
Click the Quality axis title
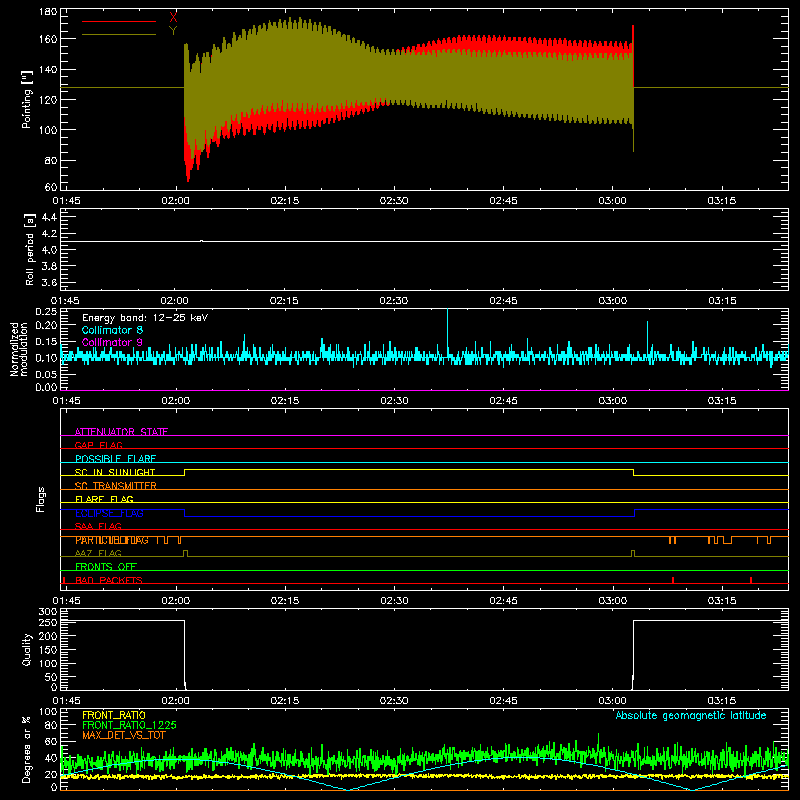pos(27,649)
